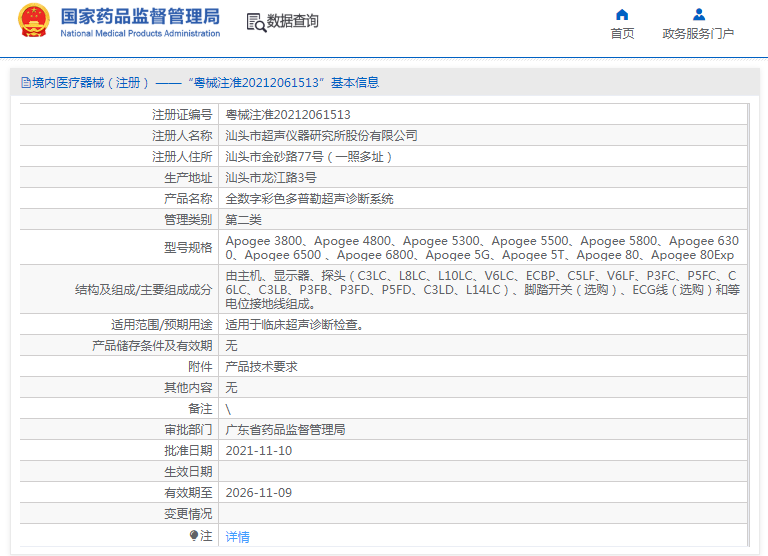Click the document icon beside 境内医疗器械
This screenshot has width=768, height=556.
click(25, 82)
